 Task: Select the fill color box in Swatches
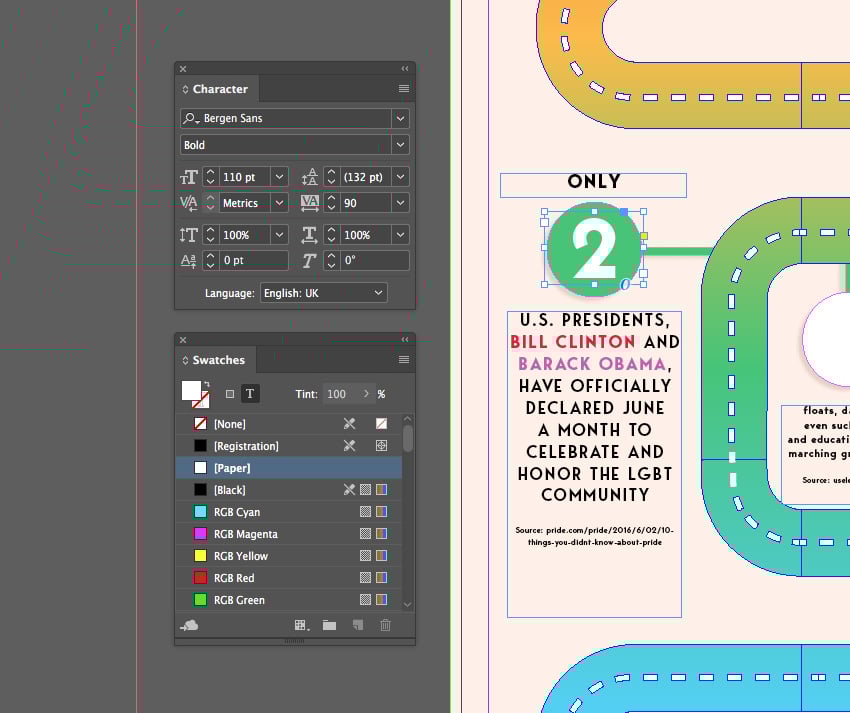[191, 391]
